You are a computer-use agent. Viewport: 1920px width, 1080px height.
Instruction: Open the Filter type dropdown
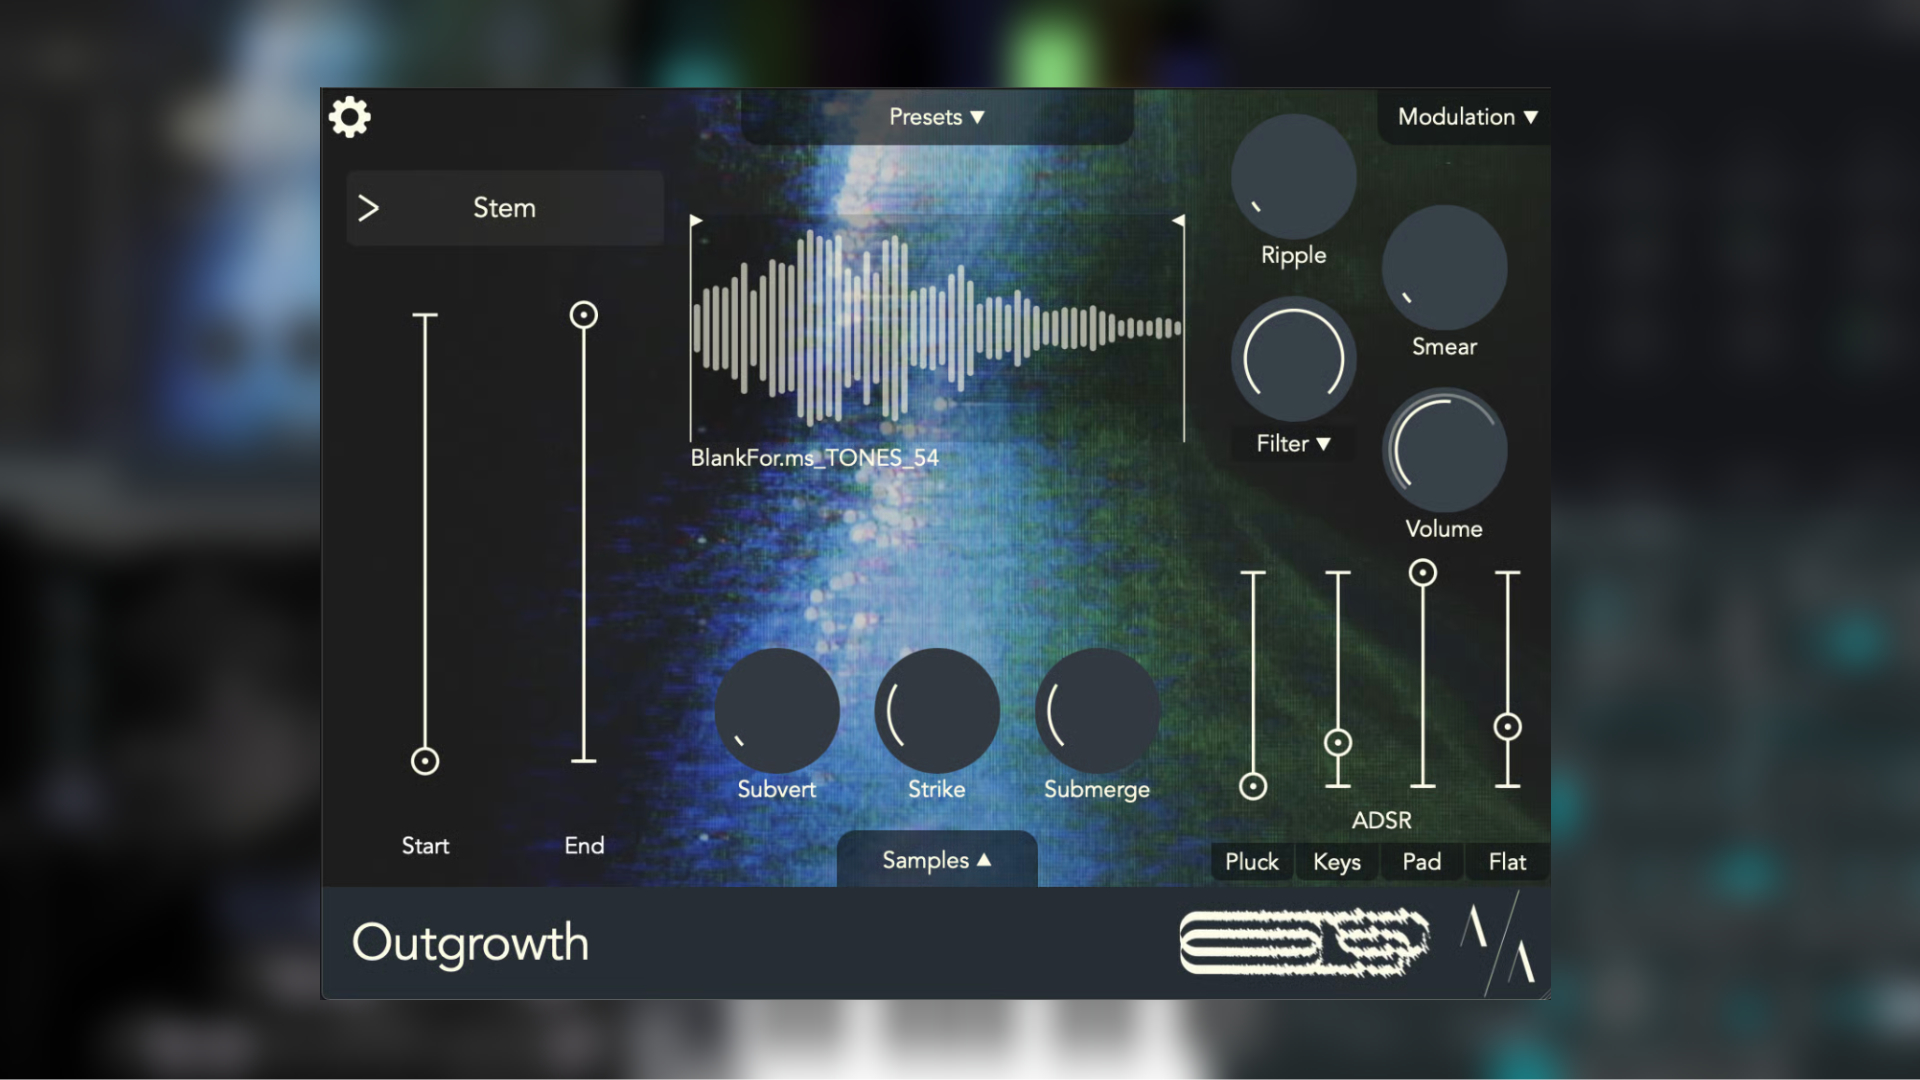tap(1293, 444)
